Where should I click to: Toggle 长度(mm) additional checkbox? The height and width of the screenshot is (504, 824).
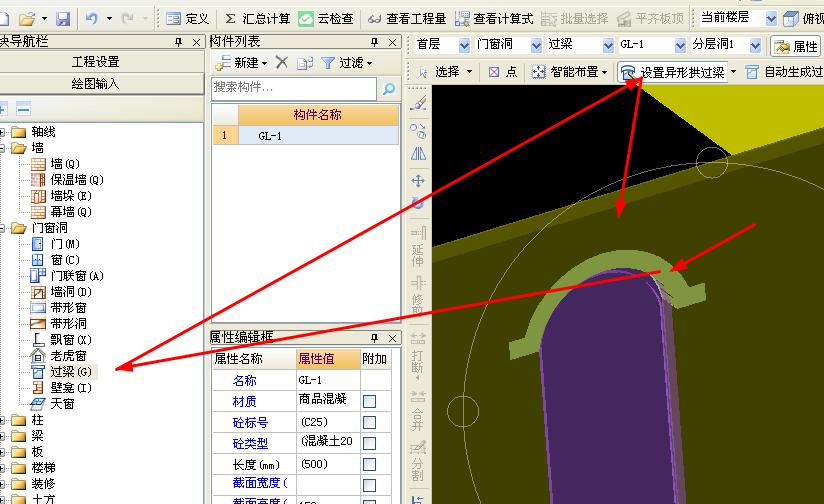(369, 464)
